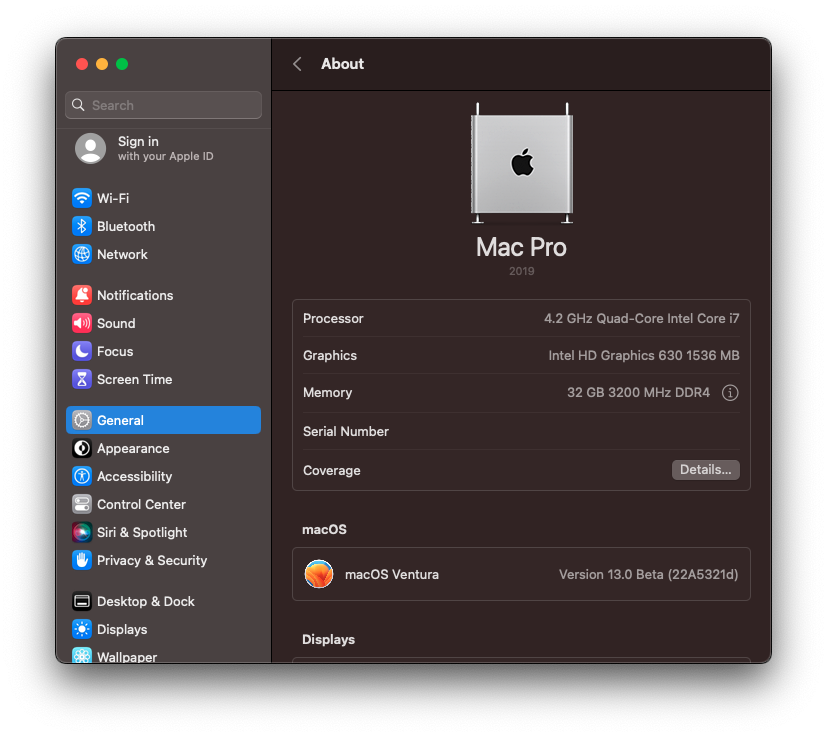Click the About pane title
The width and height of the screenshot is (827, 737).
coord(342,64)
